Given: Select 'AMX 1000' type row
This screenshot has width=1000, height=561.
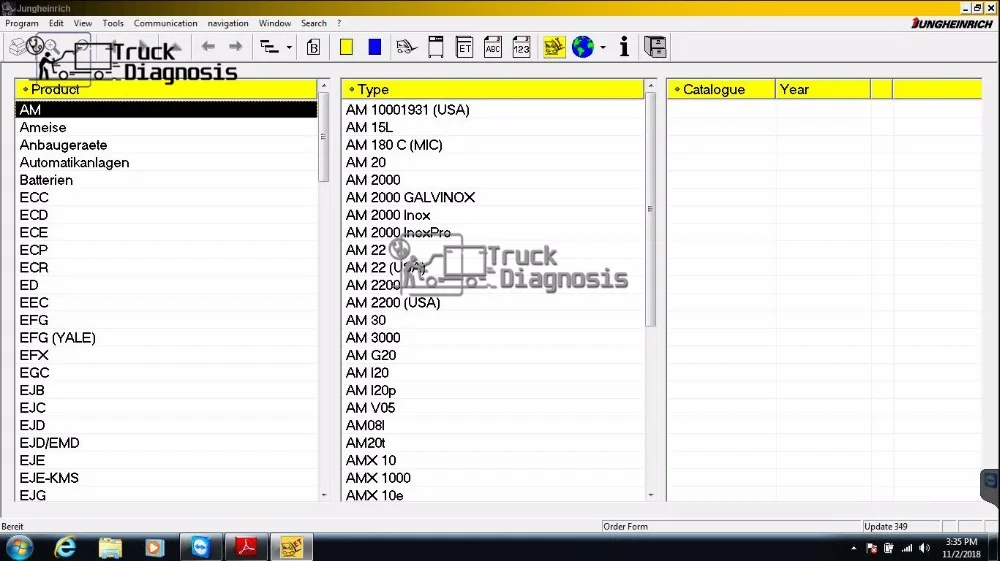Looking at the screenshot, I should pos(492,478).
